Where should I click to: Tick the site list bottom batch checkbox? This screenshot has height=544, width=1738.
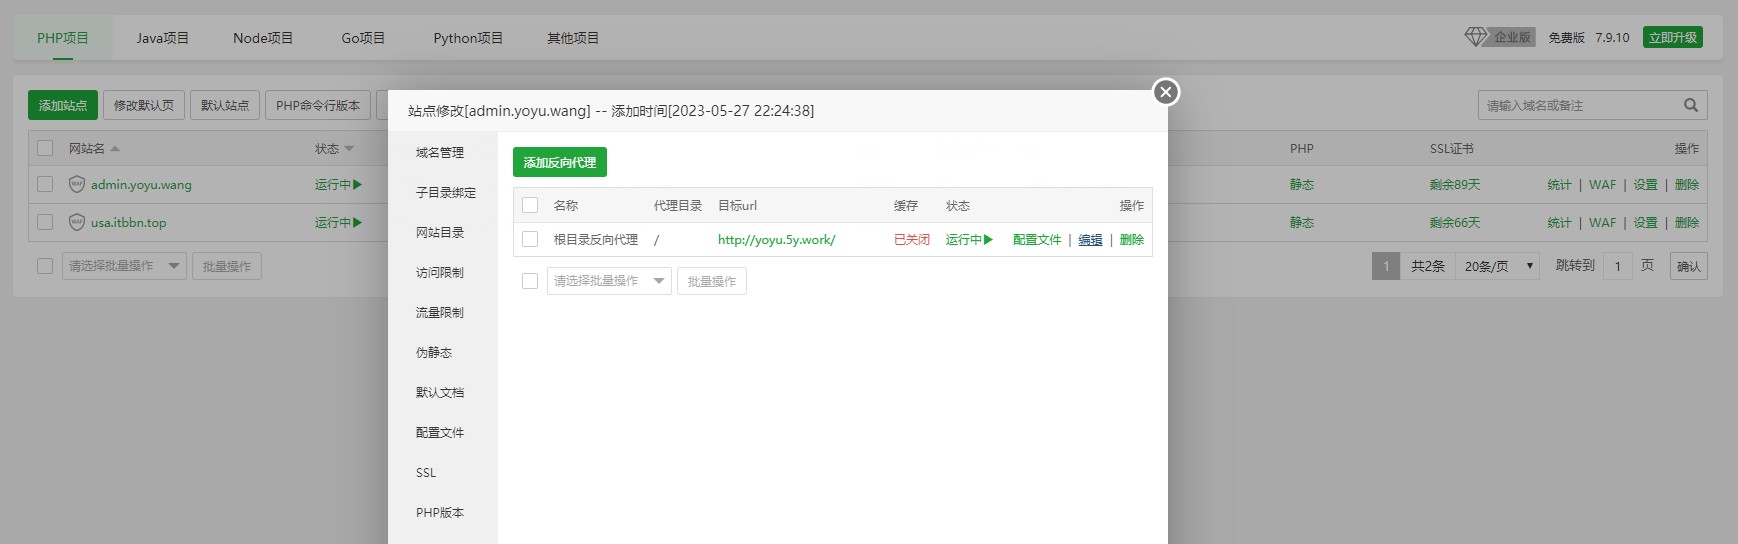(45, 266)
